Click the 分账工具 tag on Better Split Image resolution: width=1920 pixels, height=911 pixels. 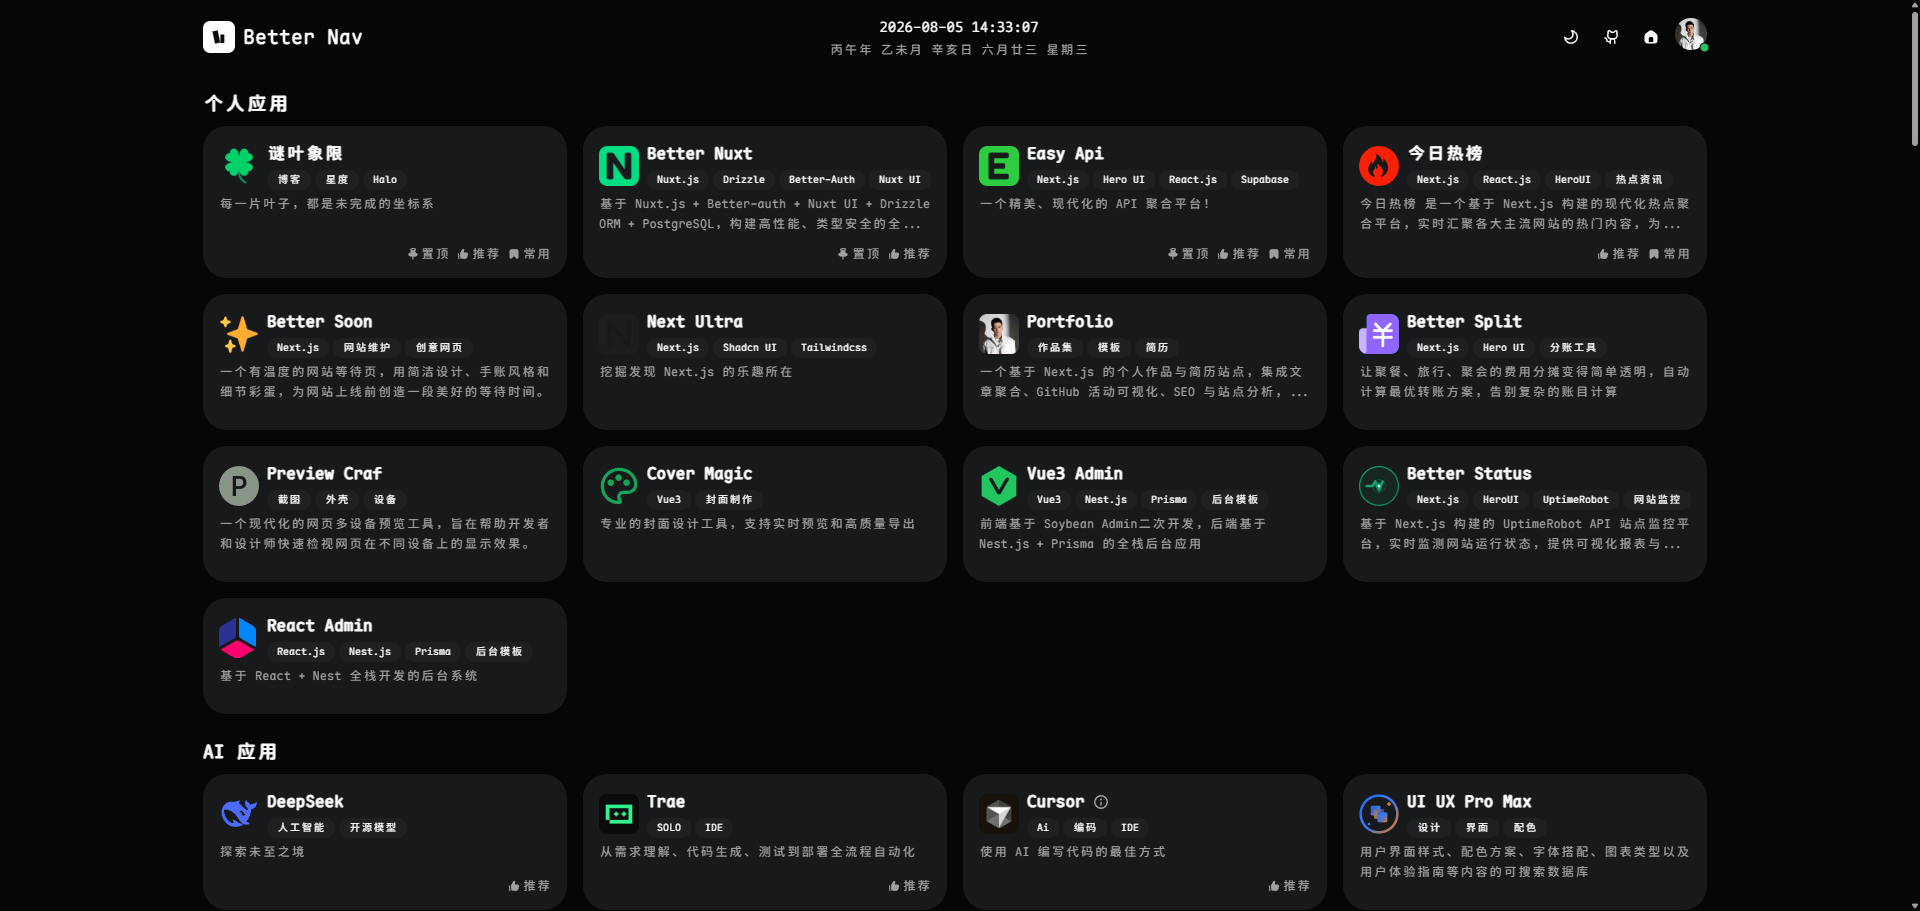click(x=1573, y=348)
